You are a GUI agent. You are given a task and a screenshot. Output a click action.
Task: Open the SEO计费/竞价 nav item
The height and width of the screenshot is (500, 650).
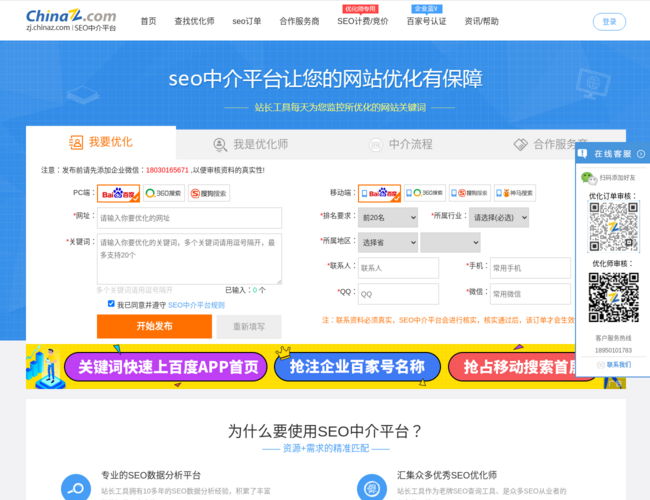[363, 21]
